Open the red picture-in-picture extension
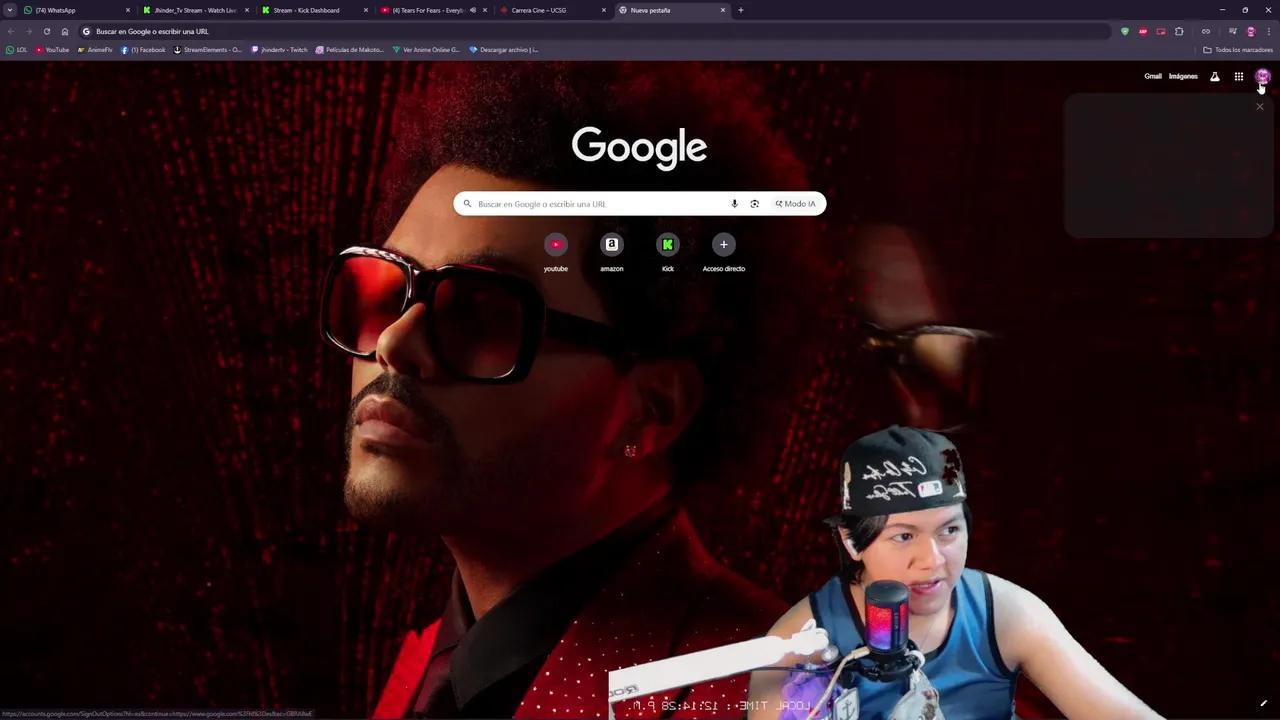Viewport: 1280px width, 720px height. tap(1161, 31)
